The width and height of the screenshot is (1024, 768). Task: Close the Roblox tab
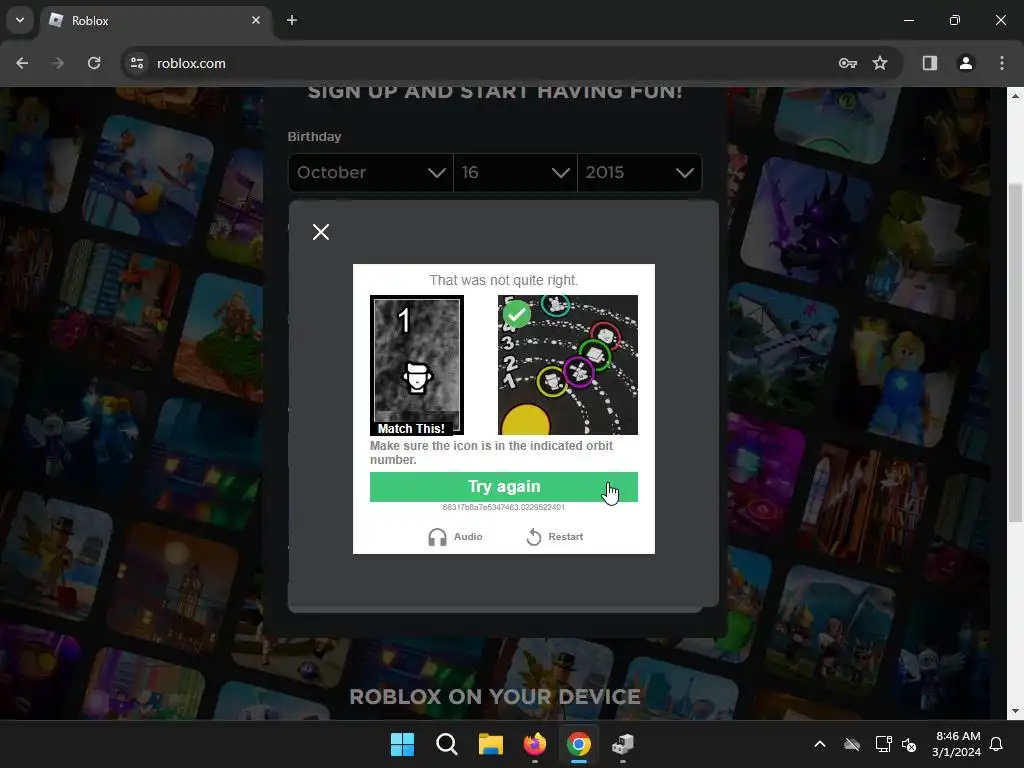pyautogui.click(x=256, y=20)
